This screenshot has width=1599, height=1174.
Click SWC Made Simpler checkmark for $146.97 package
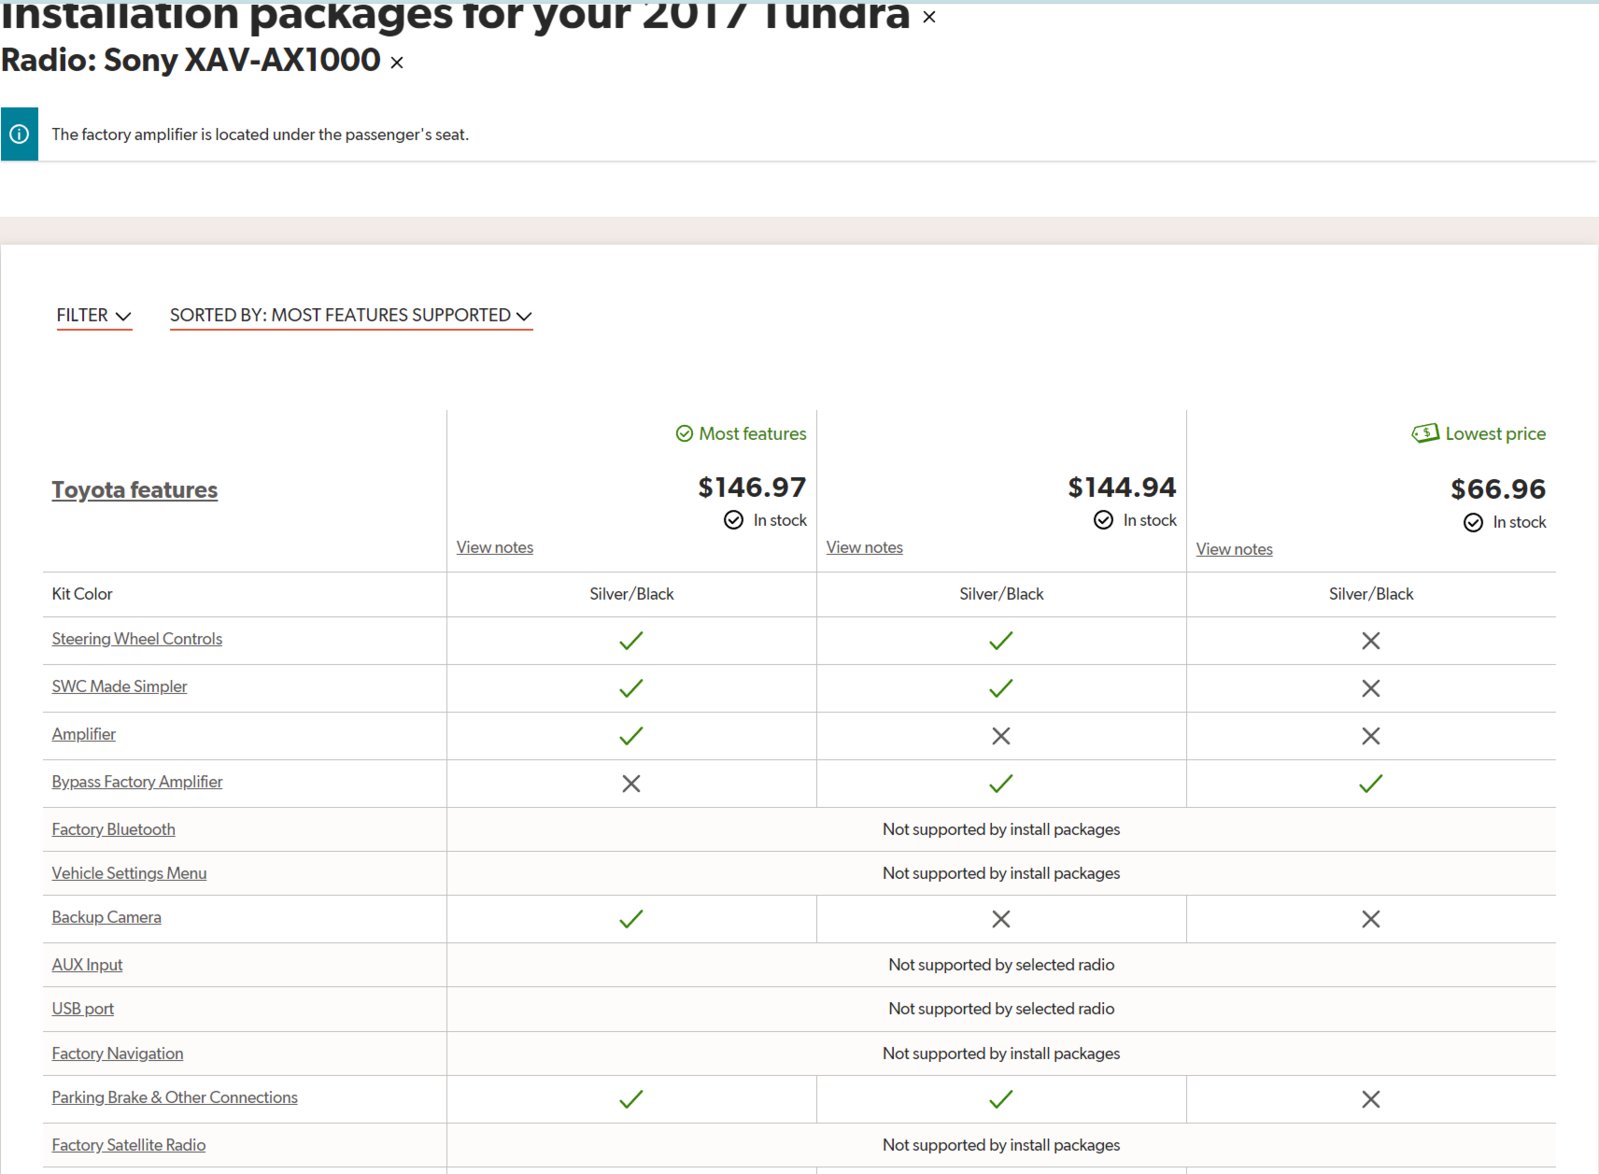(x=631, y=688)
